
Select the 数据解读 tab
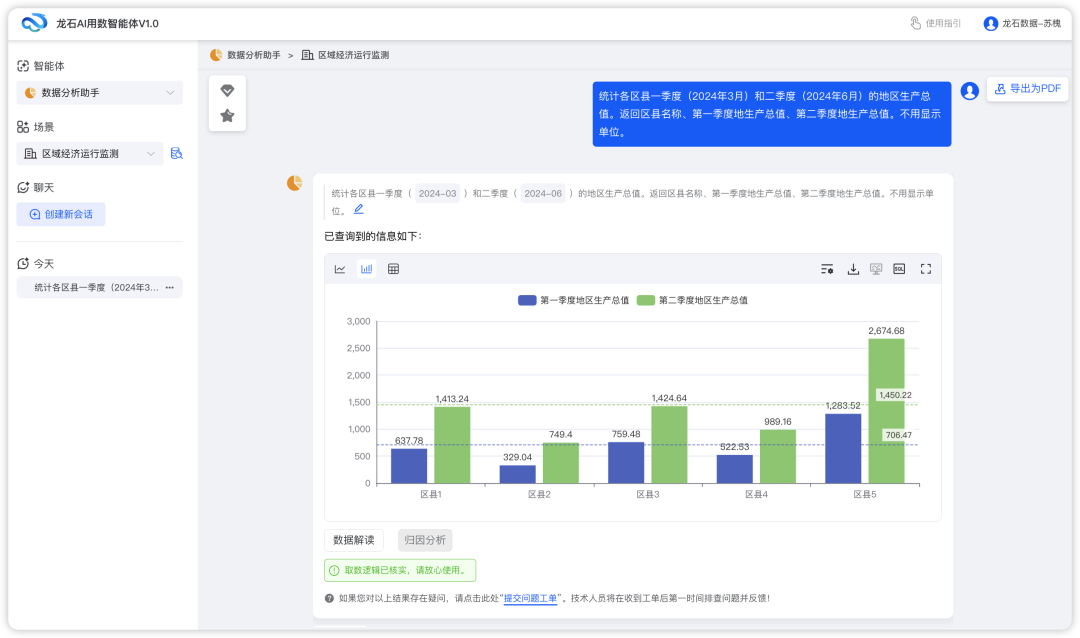click(x=354, y=540)
